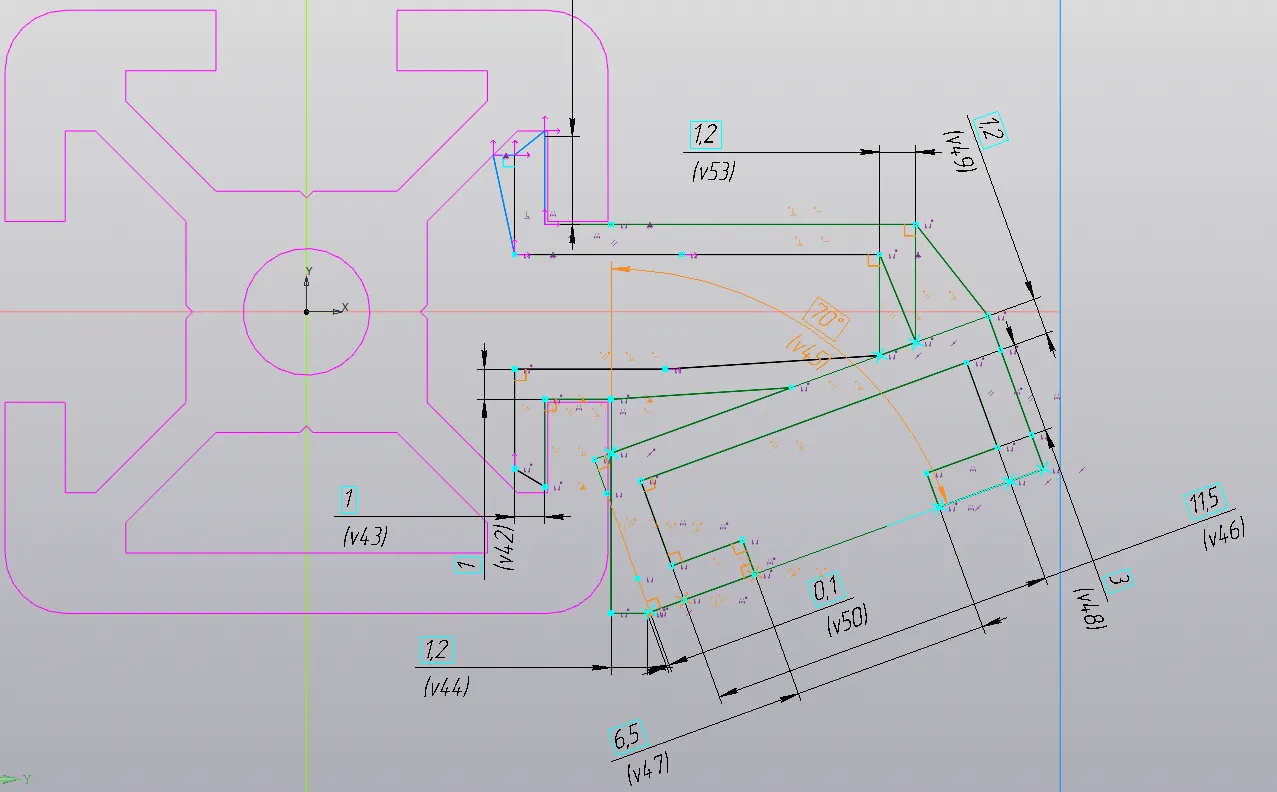The image size is (1277, 792).
Task: Select the 1,2 dimension value above (v53)
Action: pos(706,135)
